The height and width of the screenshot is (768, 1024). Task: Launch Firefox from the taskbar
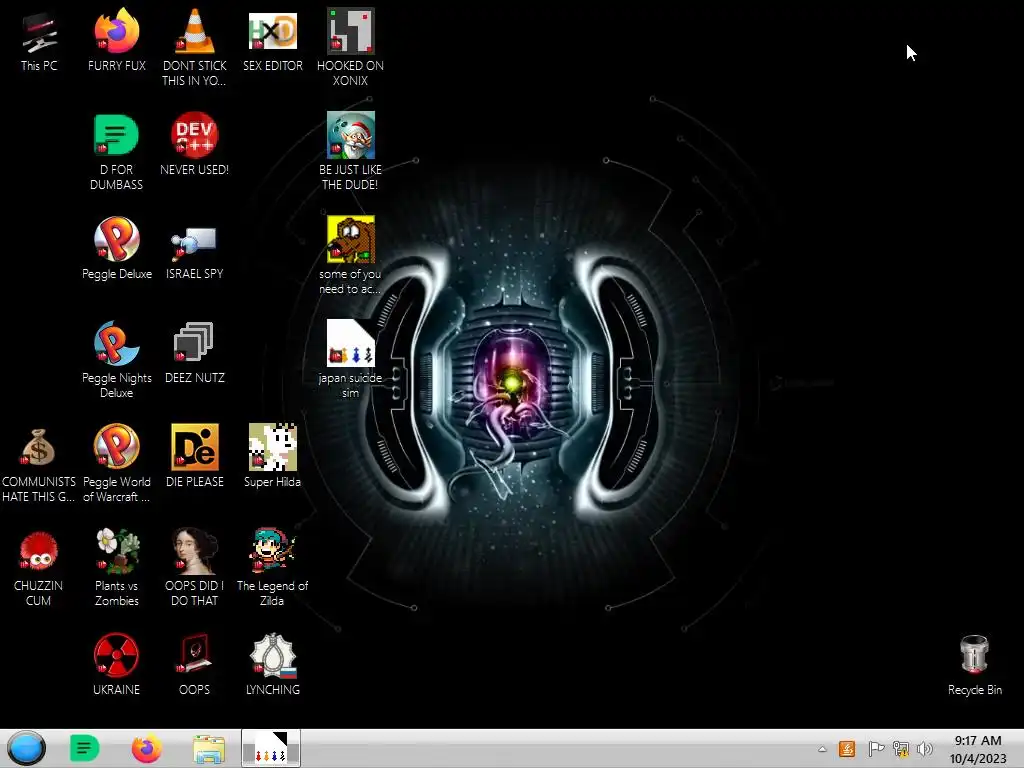coord(147,748)
